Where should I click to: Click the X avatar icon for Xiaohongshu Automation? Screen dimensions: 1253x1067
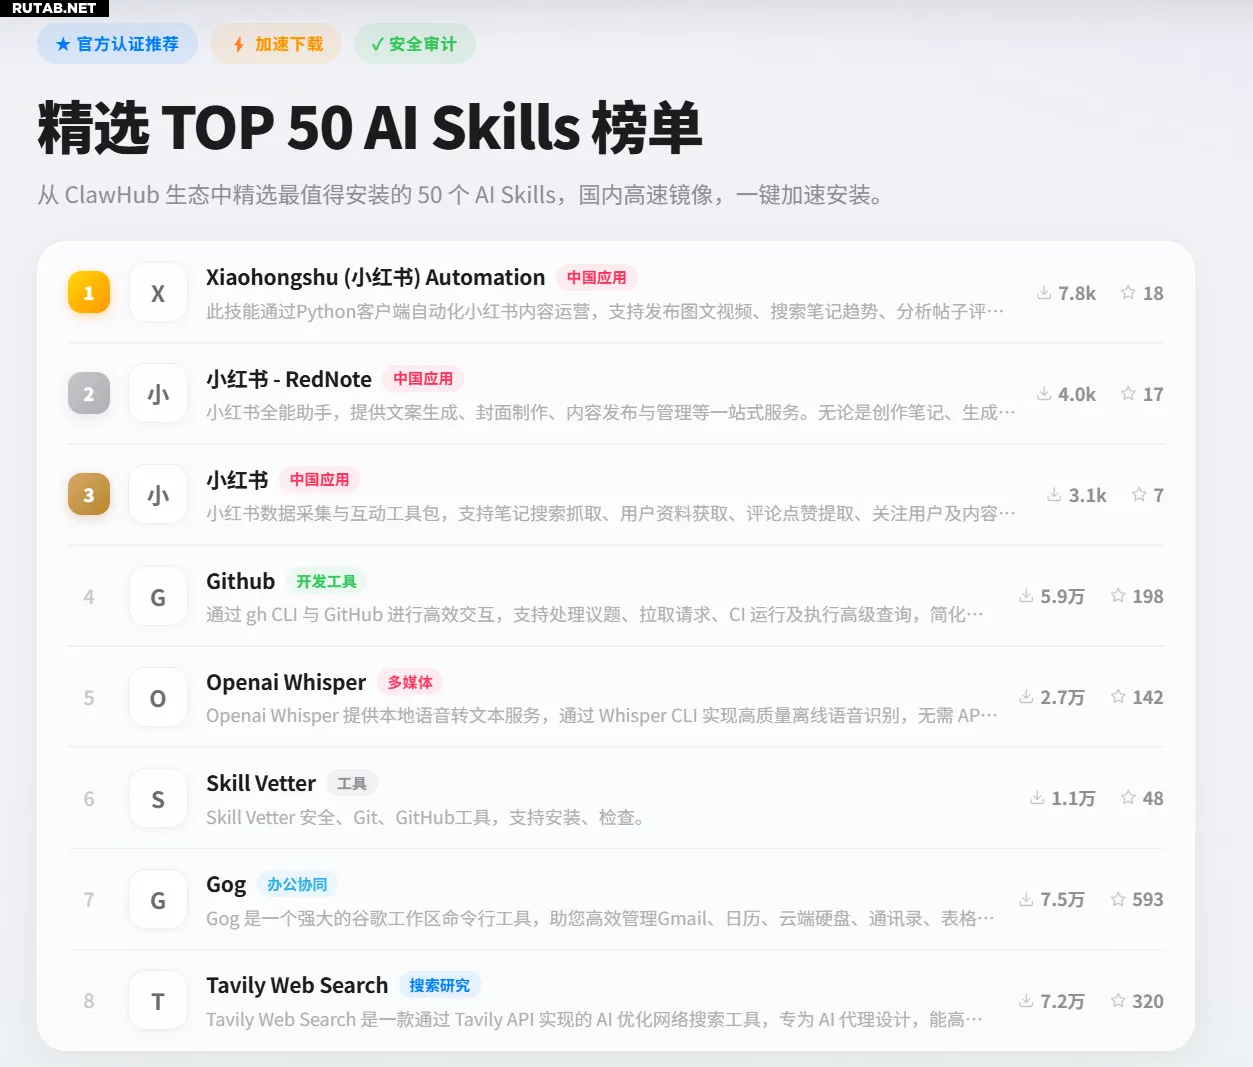pyautogui.click(x=158, y=293)
